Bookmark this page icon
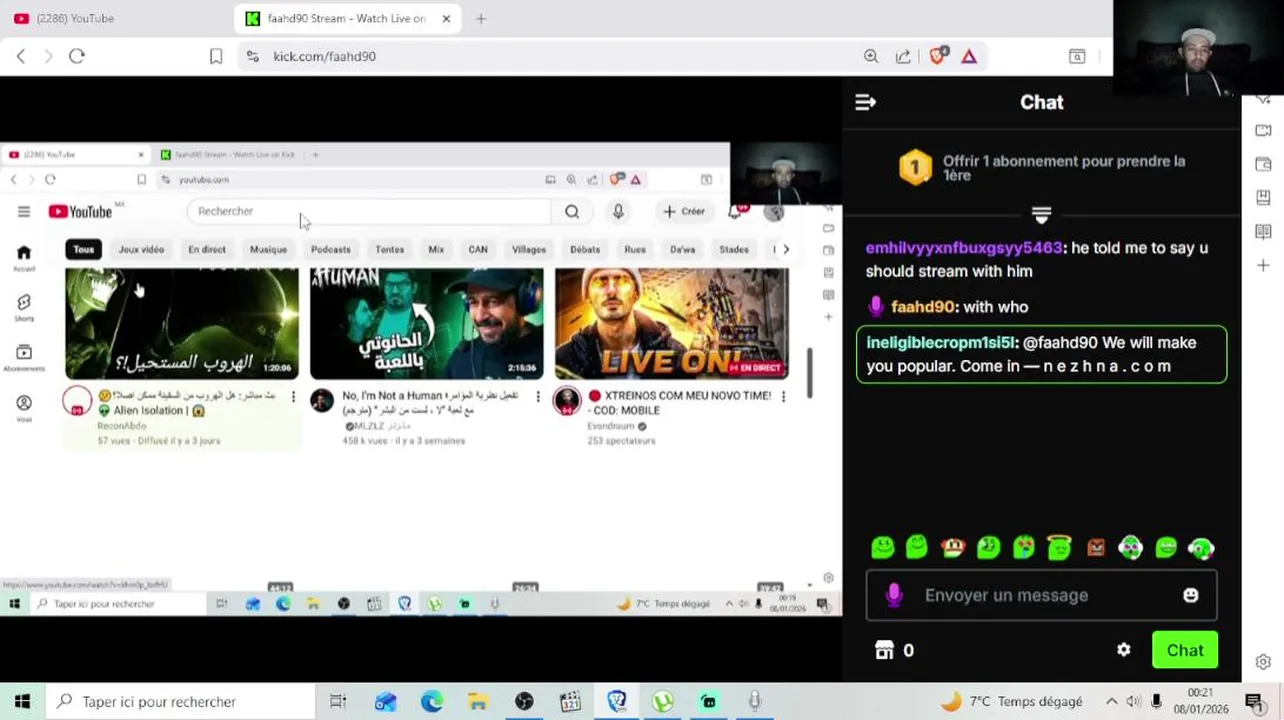 click(x=216, y=56)
